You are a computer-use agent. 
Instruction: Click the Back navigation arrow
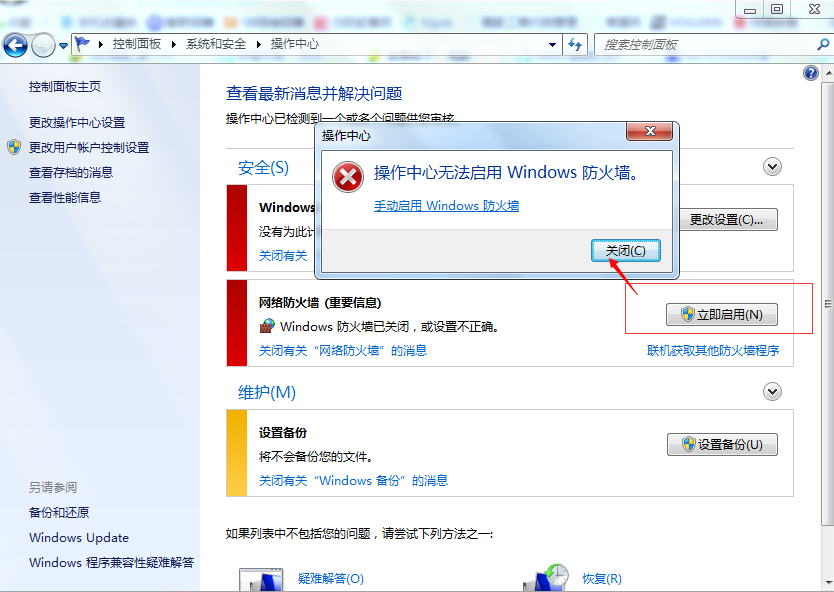coord(15,45)
